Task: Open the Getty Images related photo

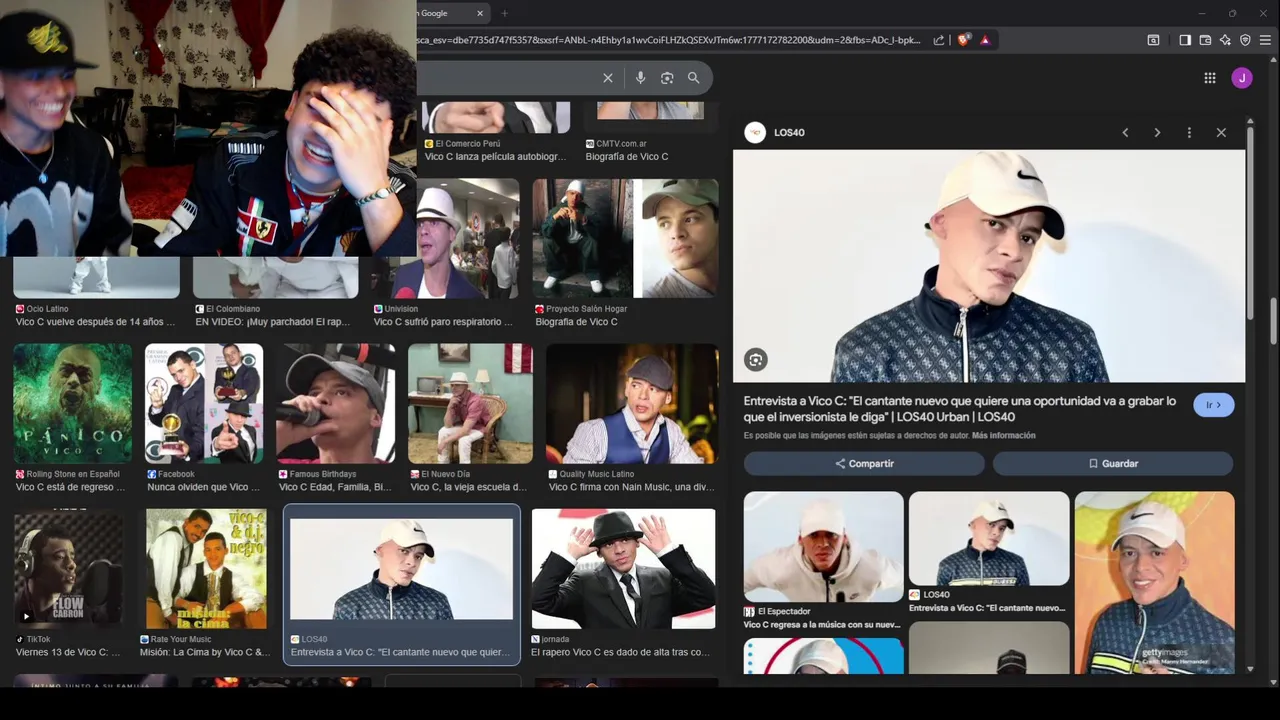Action: pos(1155,582)
